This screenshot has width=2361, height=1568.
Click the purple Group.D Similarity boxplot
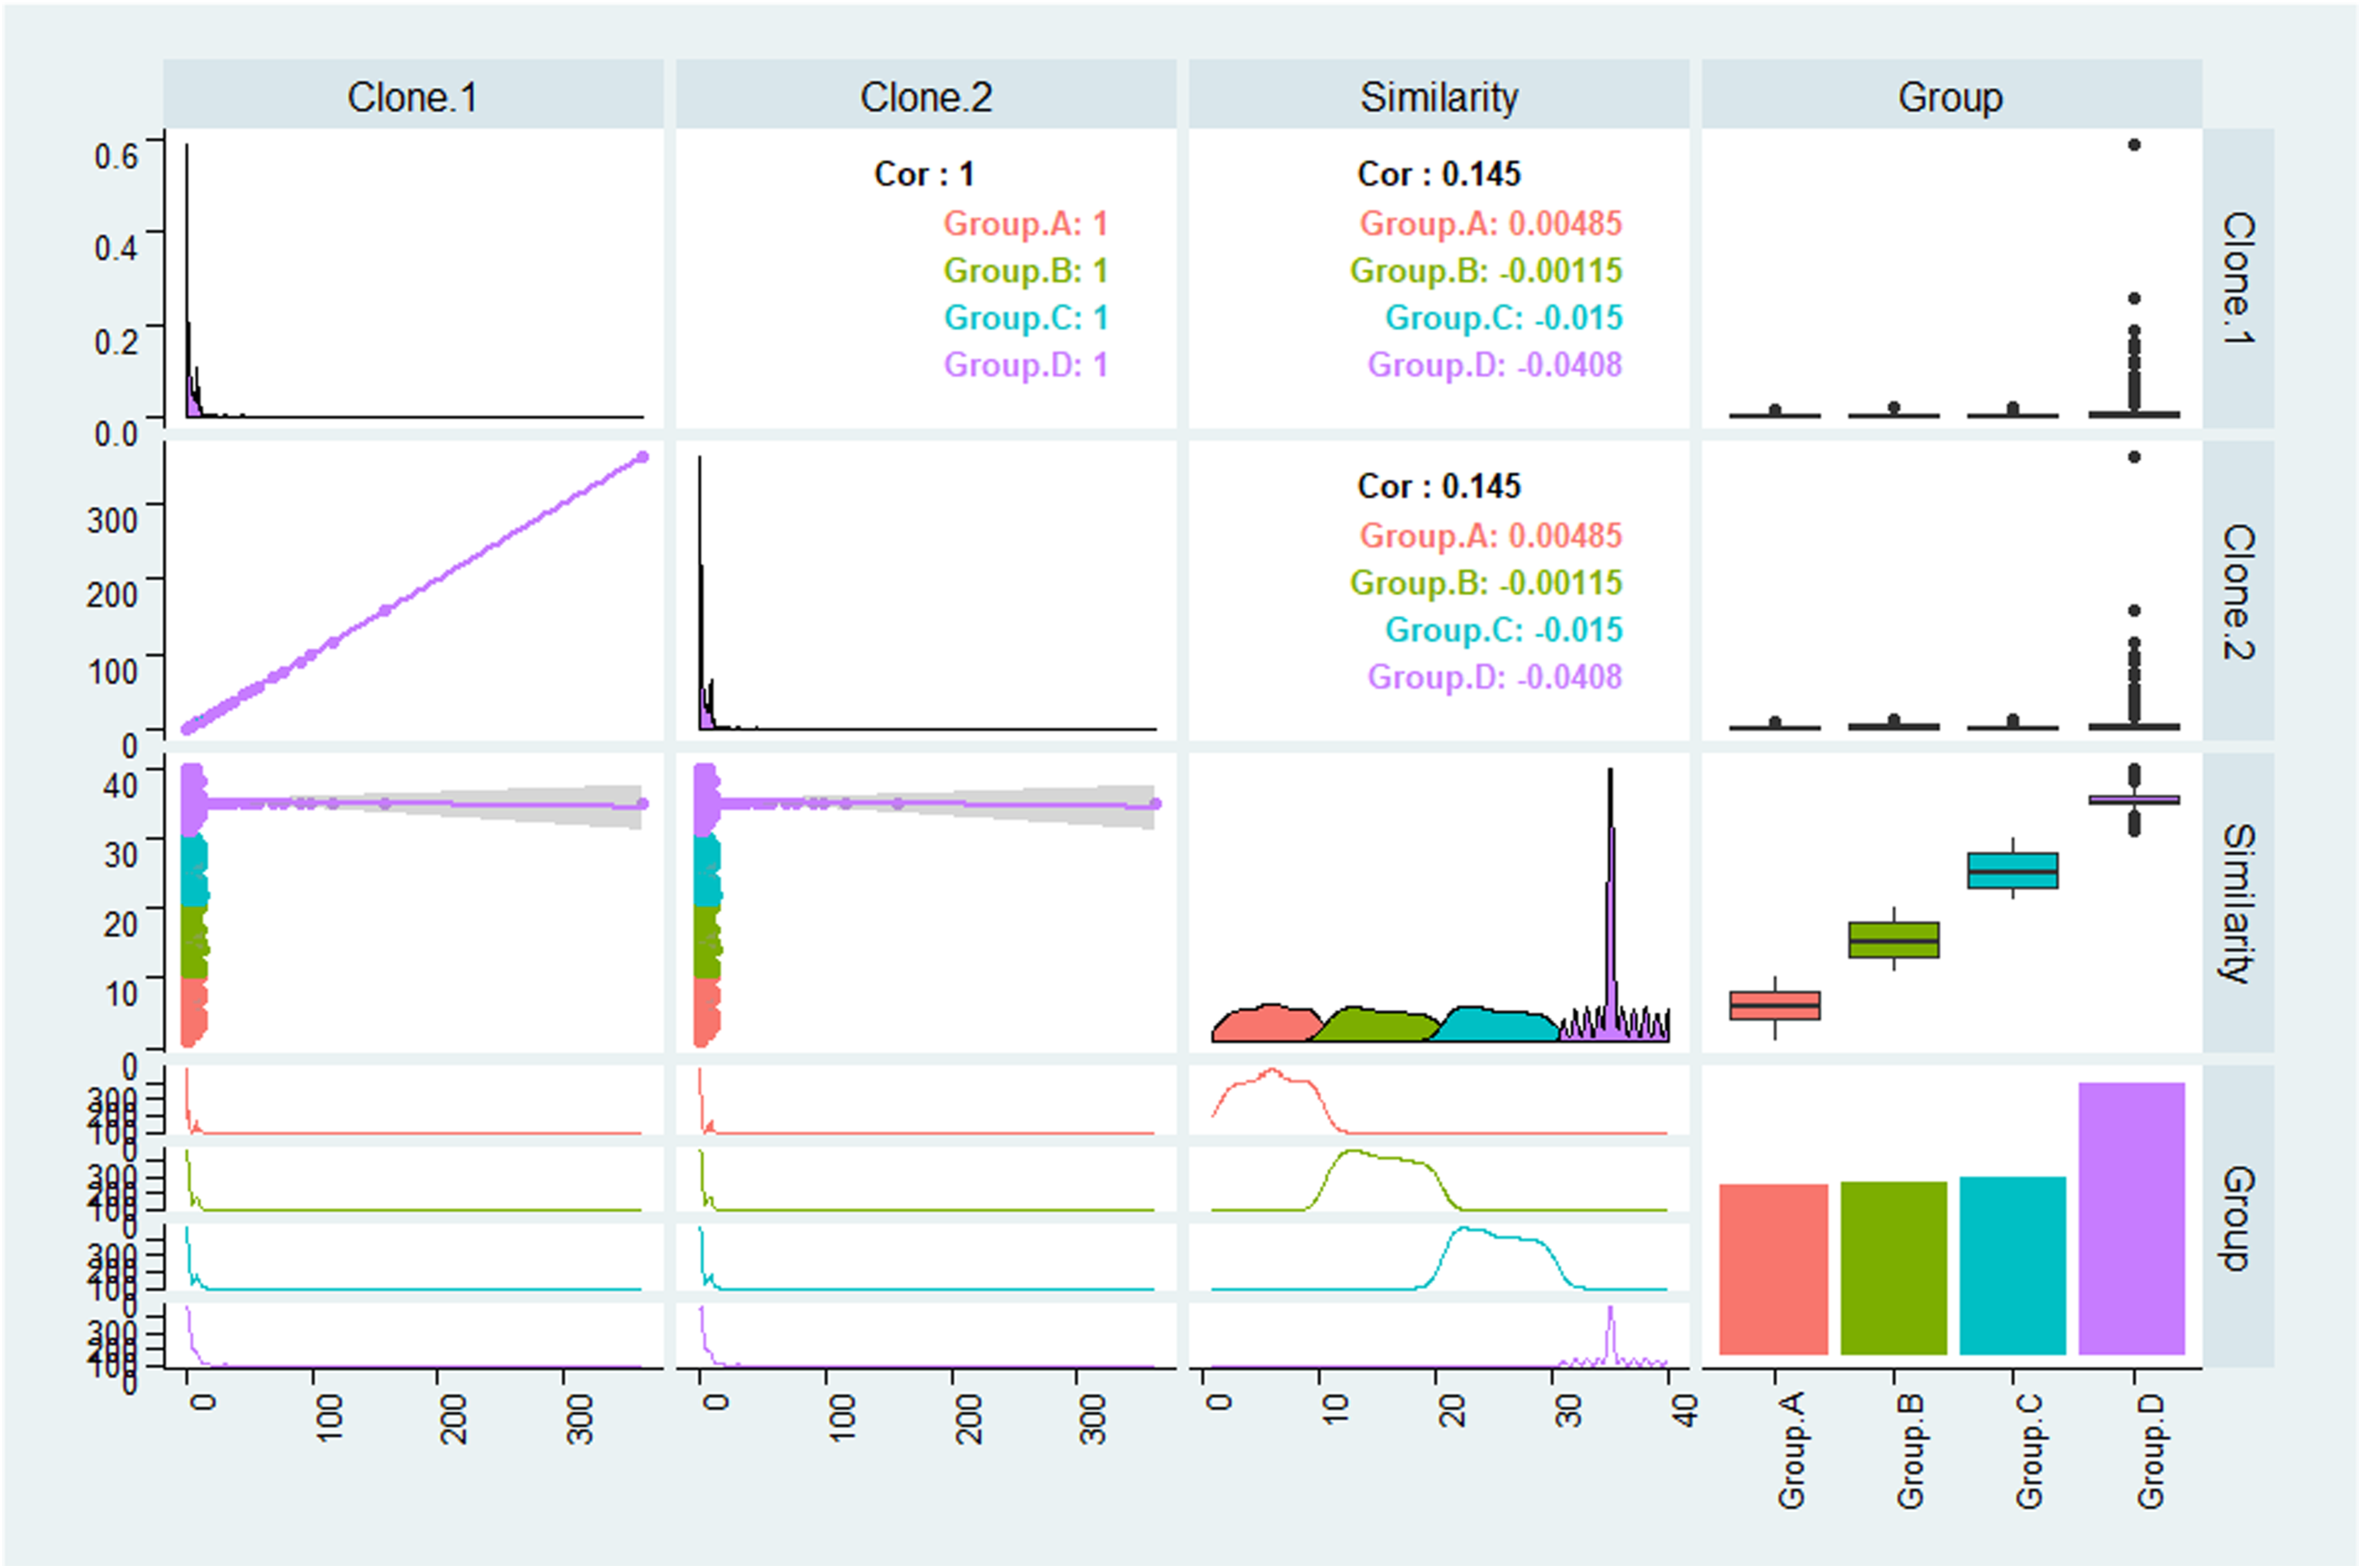pos(2134,800)
